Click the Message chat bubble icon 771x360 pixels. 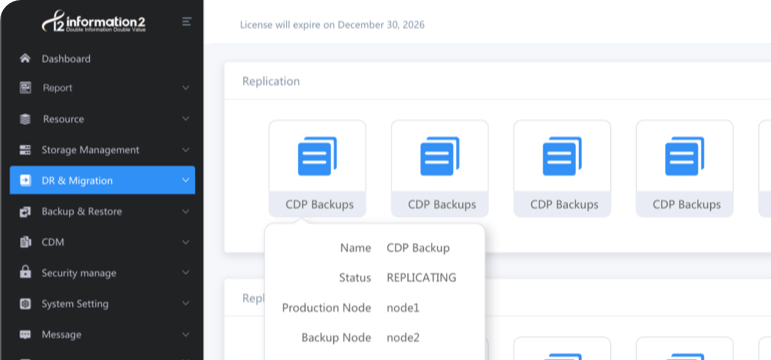[25, 334]
